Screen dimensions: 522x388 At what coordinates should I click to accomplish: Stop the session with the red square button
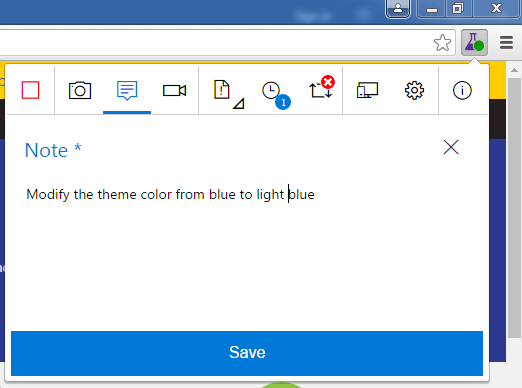pyautogui.click(x=30, y=90)
